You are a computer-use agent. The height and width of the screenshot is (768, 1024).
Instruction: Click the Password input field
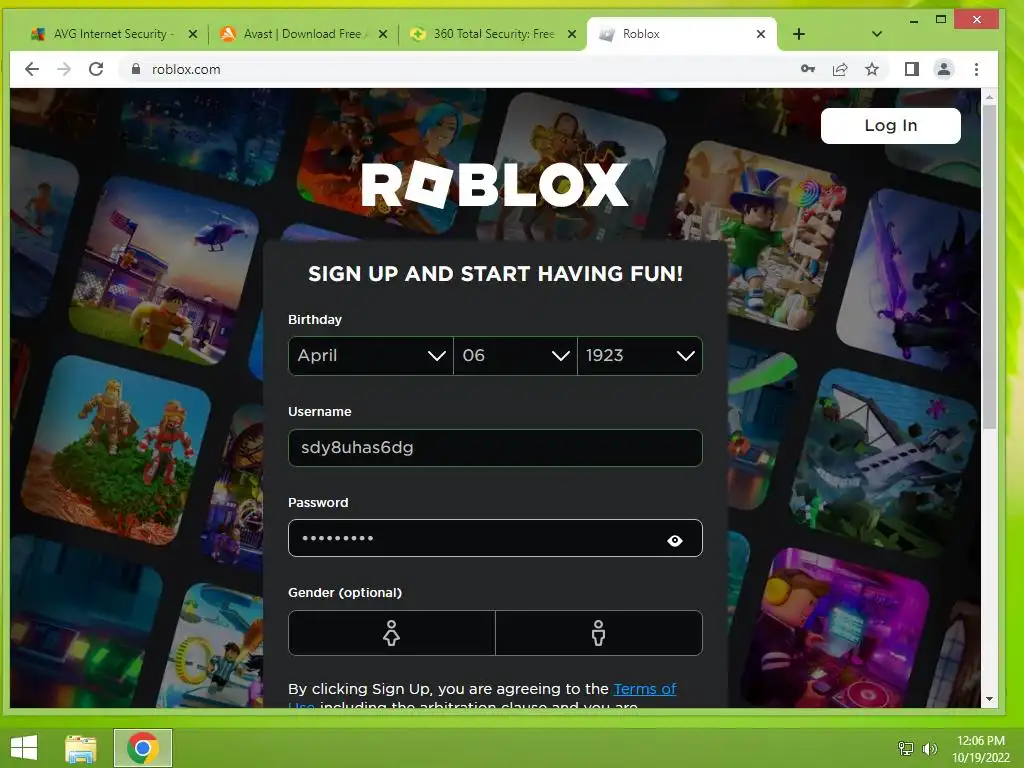coord(495,538)
